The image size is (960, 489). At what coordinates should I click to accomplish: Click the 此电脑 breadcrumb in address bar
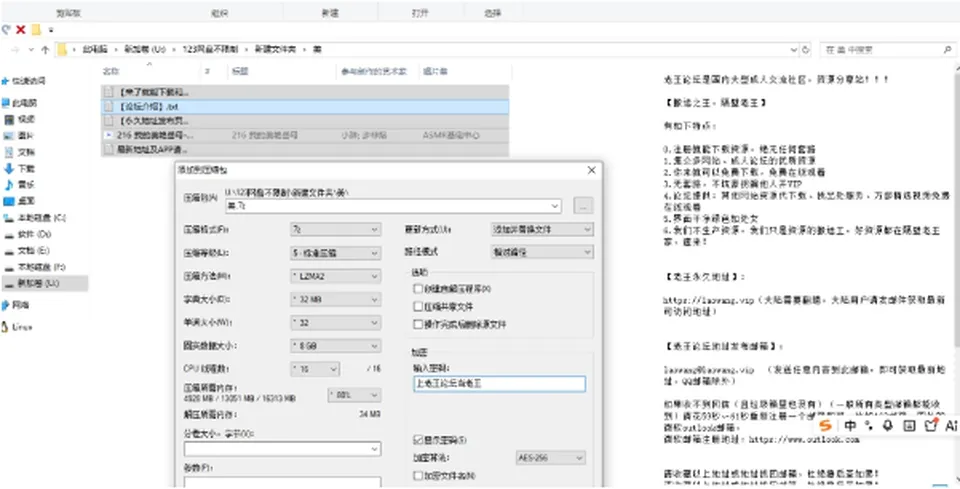(95, 50)
